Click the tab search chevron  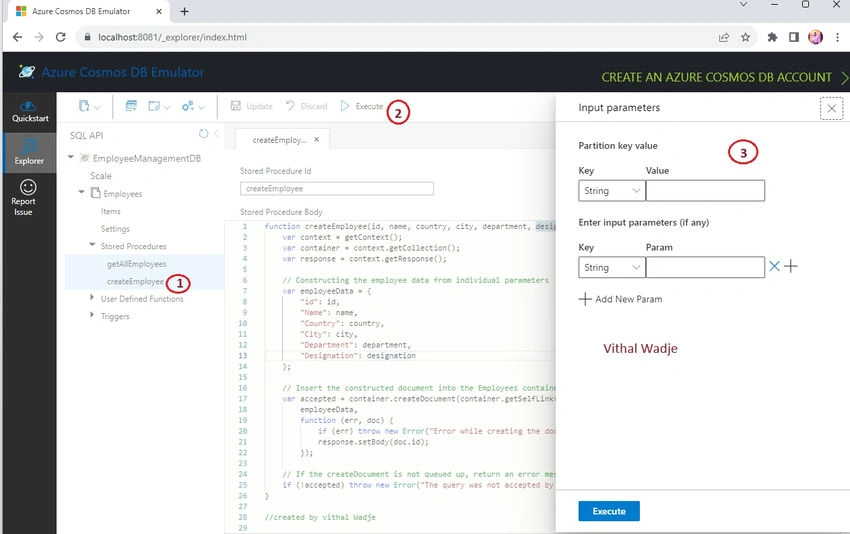744,4
